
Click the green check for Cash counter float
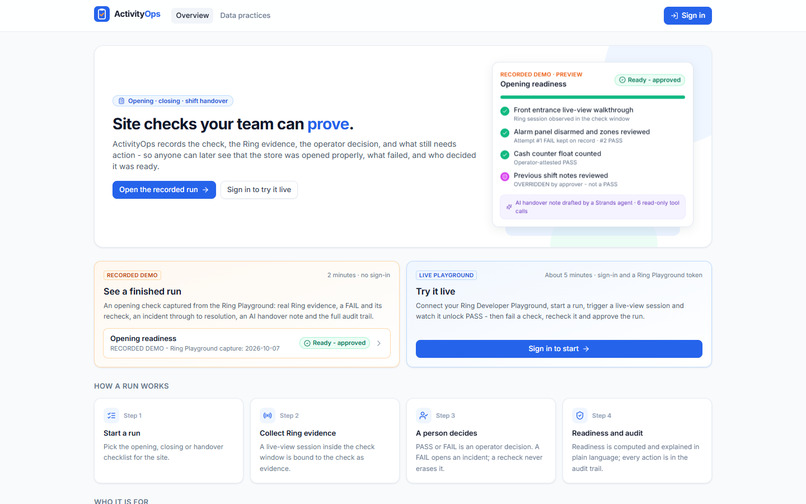505,154
